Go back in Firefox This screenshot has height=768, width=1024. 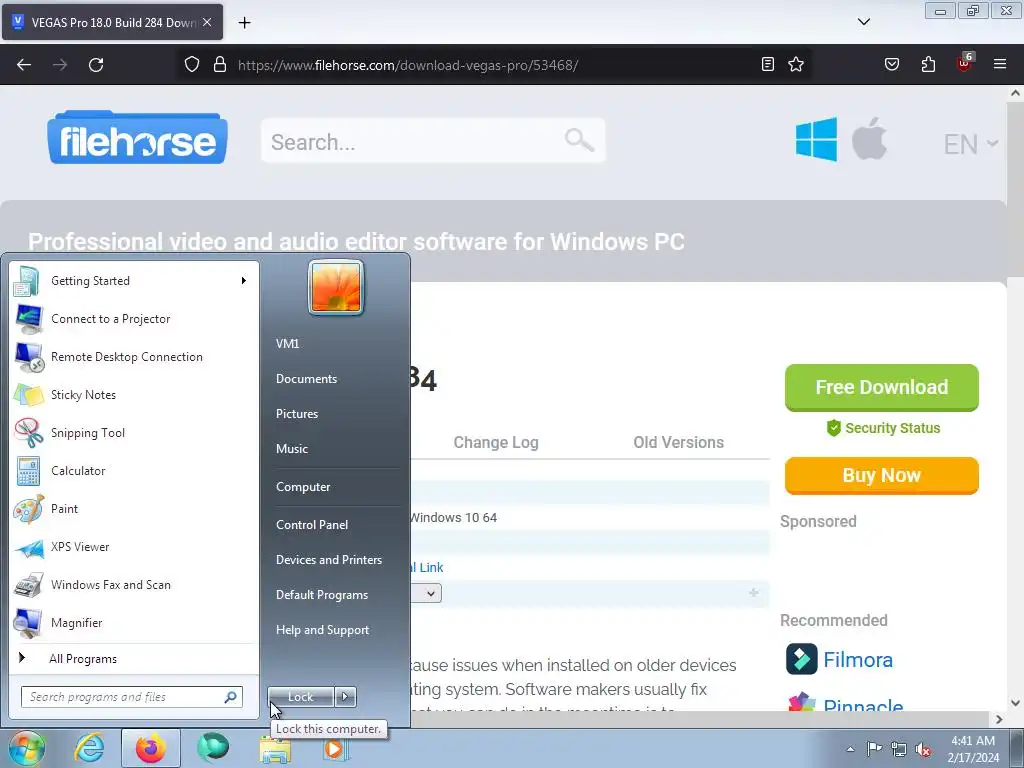pos(24,65)
